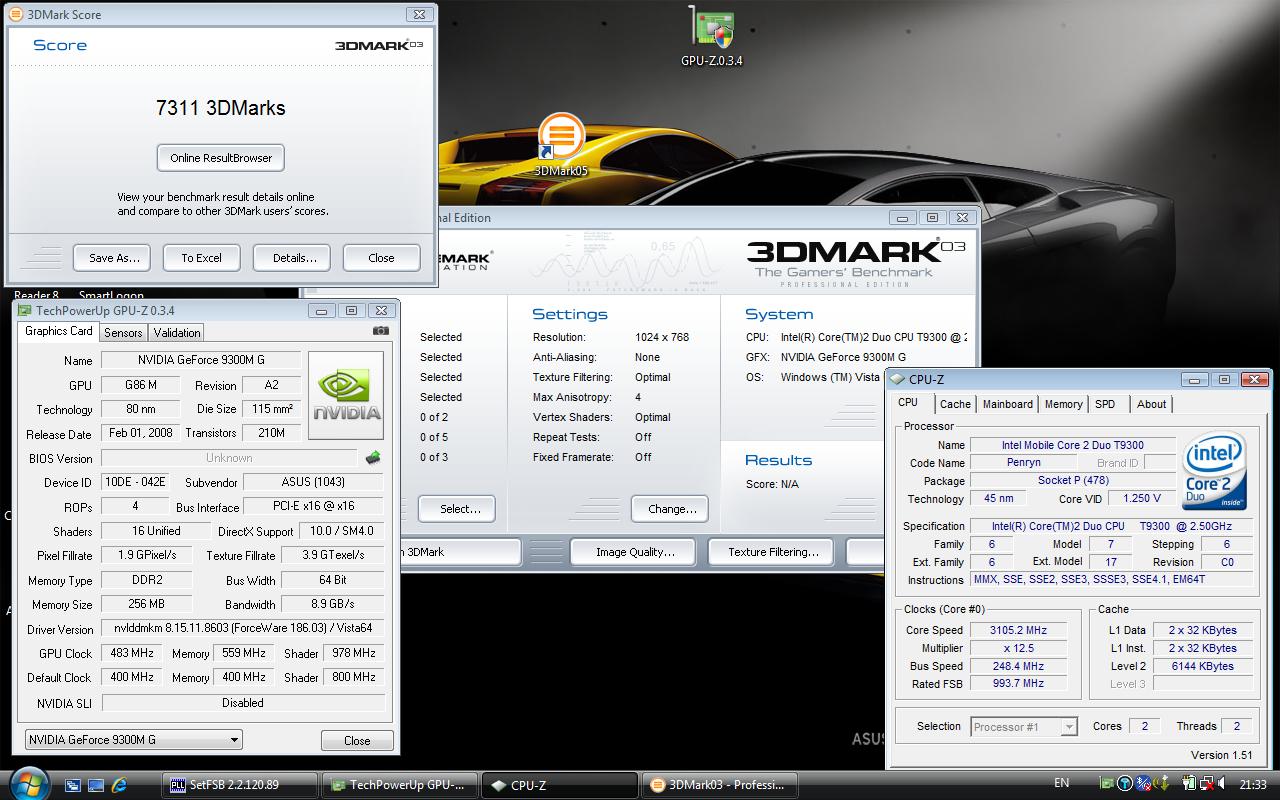Open the About tab in CPU-Z
This screenshot has width=1280, height=800.
tap(1151, 404)
